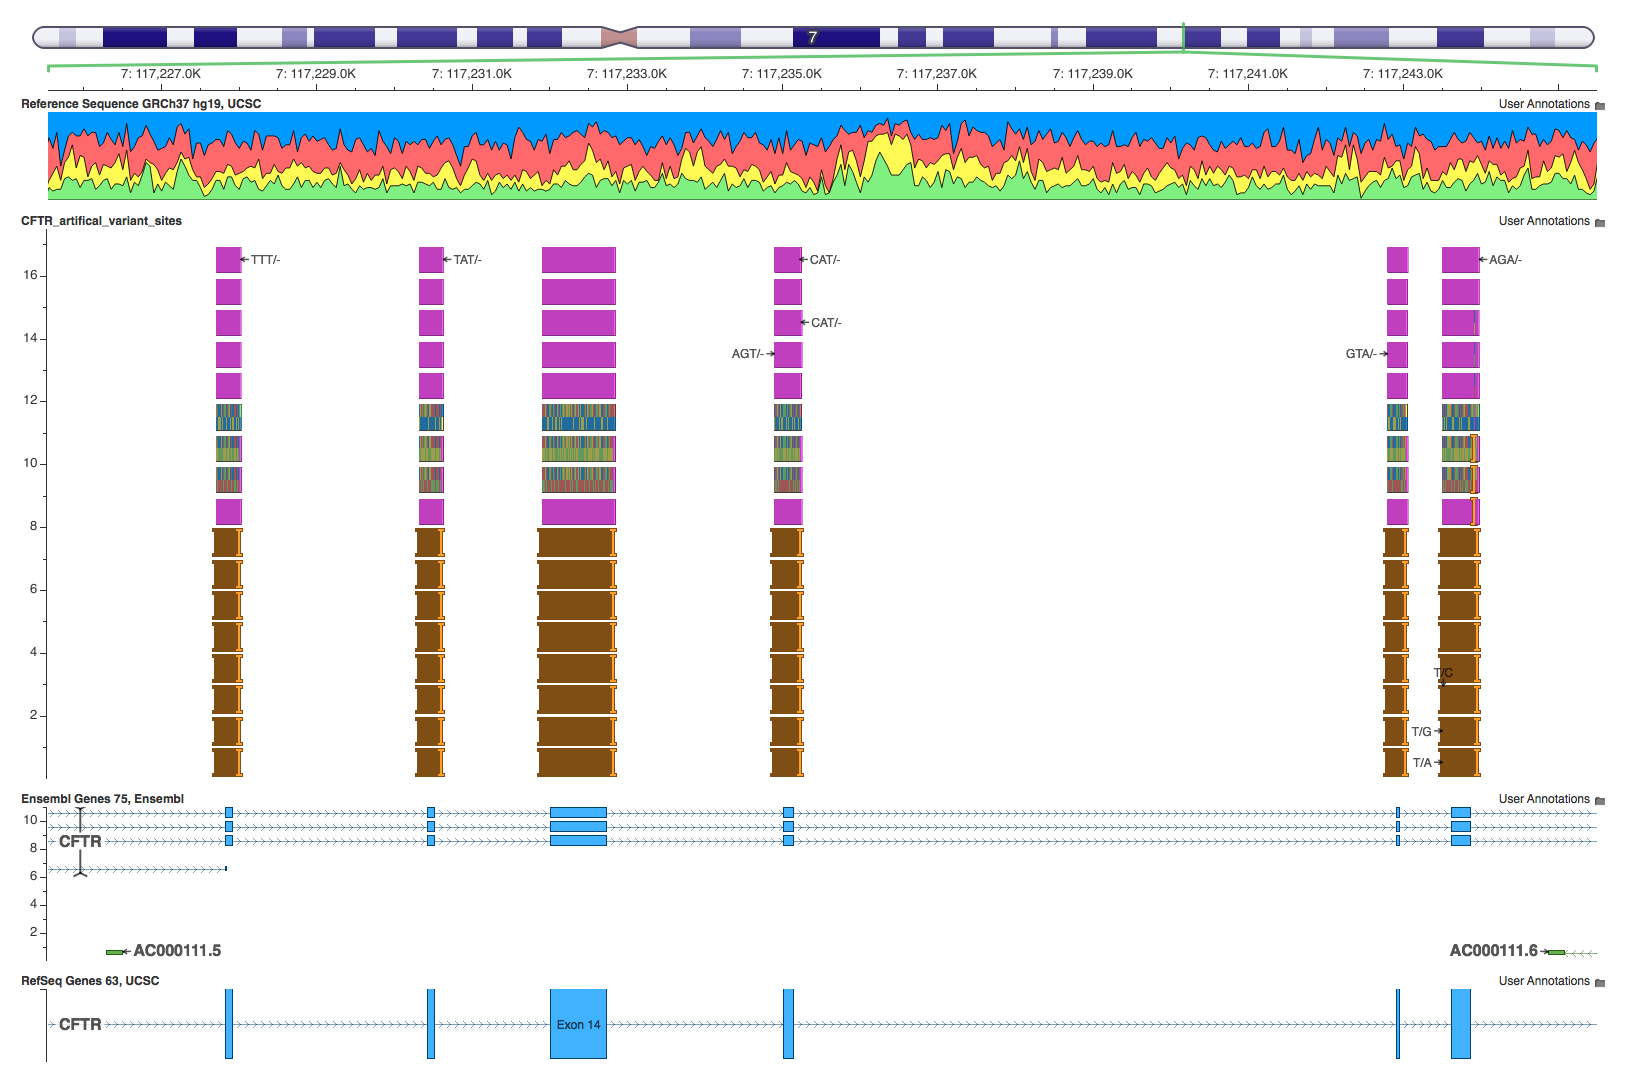Open User Annotations icon for RefSeq Genes track
The image size is (1627, 1083).
tap(1600, 982)
